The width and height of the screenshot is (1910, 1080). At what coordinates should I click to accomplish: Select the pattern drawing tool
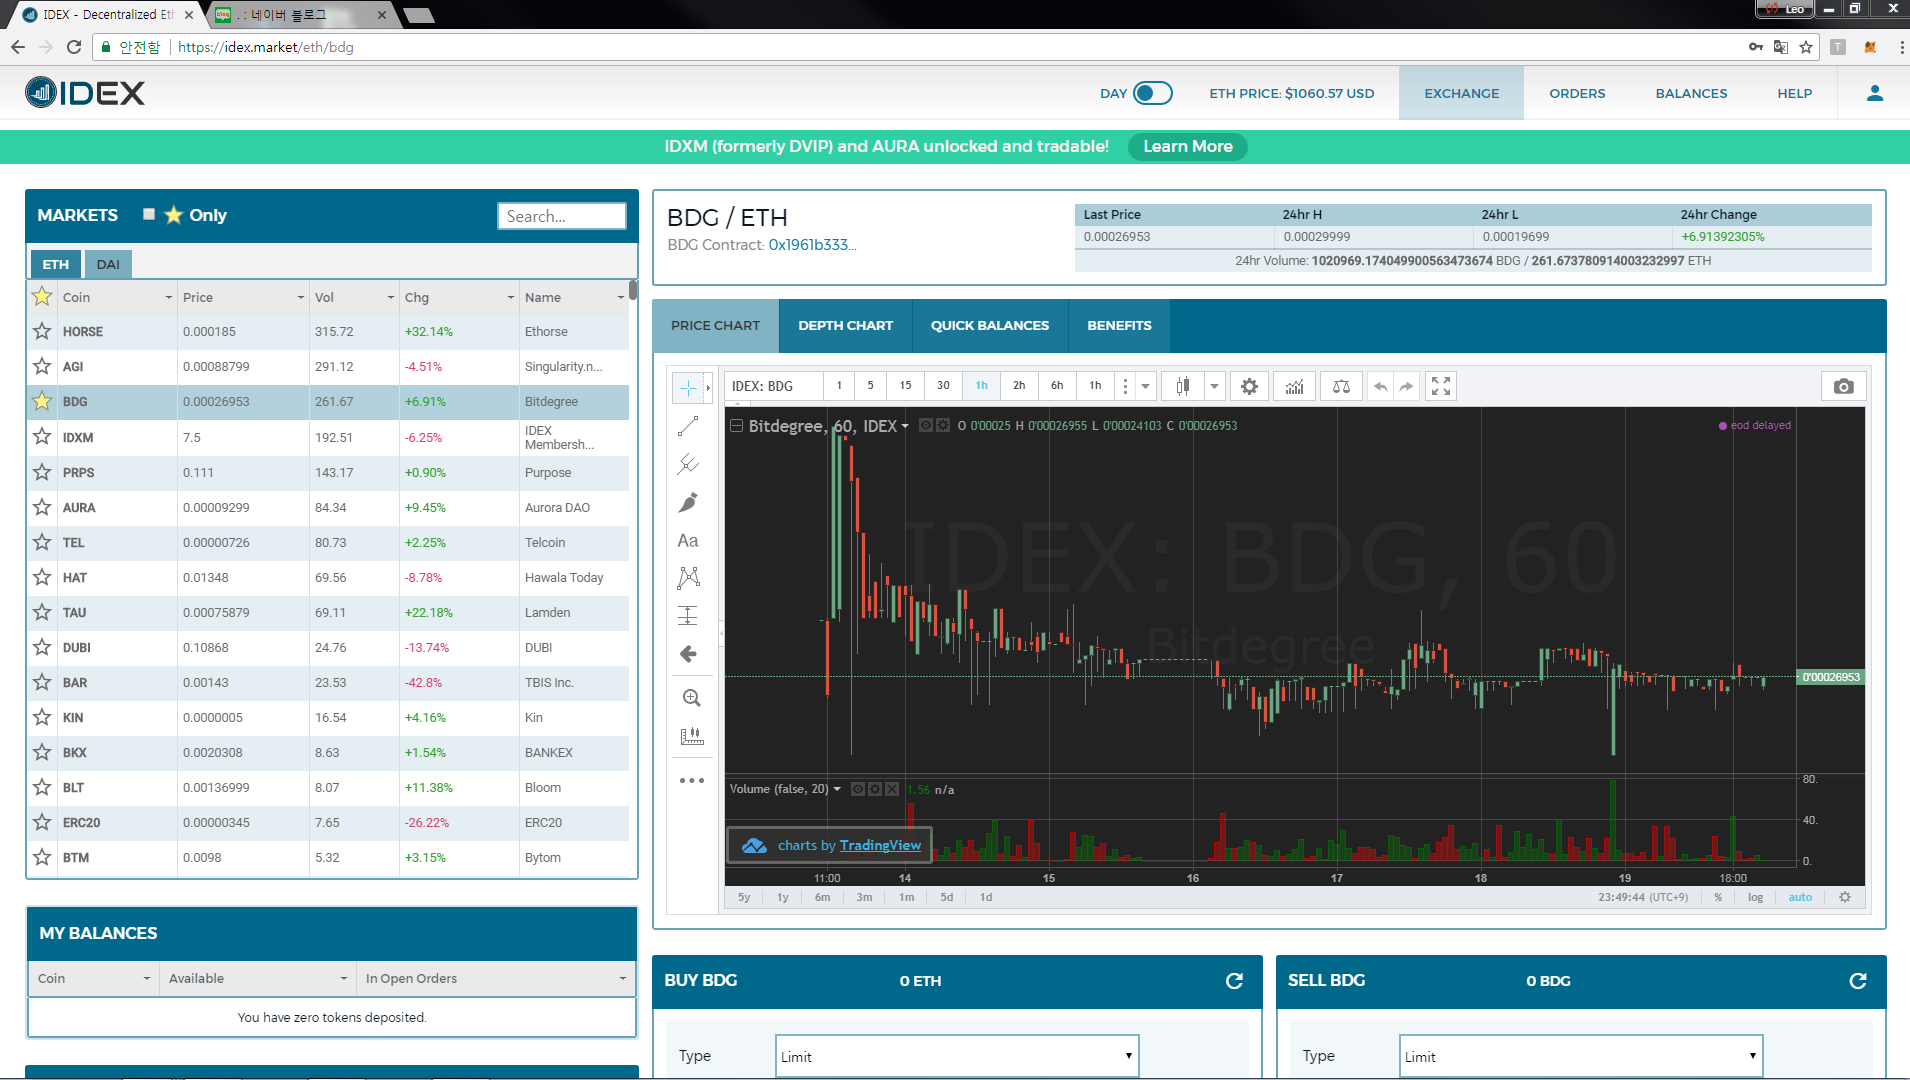point(688,577)
